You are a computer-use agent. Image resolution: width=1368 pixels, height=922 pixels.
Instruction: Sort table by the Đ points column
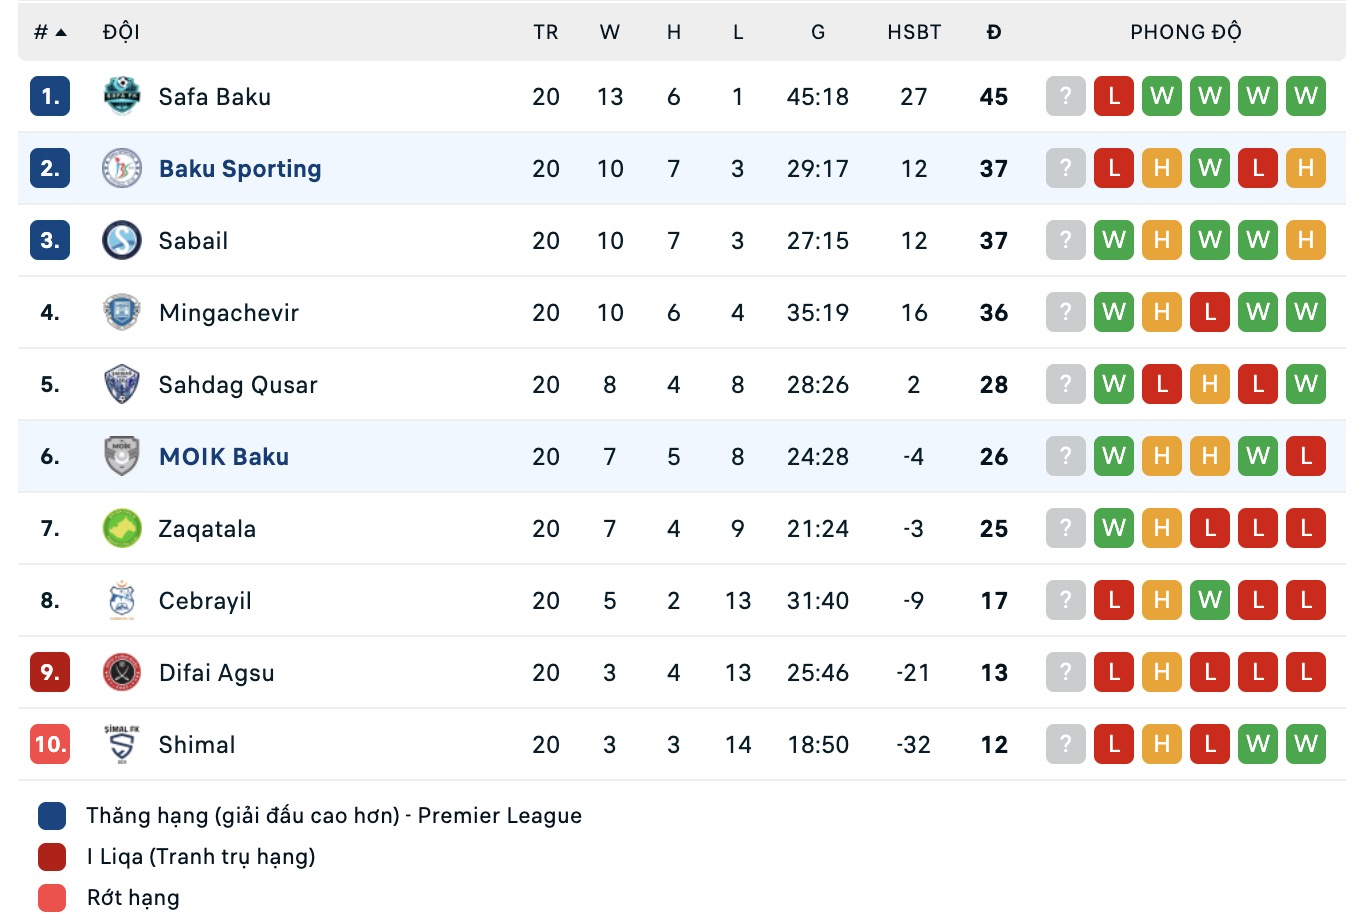click(x=993, y=32)
